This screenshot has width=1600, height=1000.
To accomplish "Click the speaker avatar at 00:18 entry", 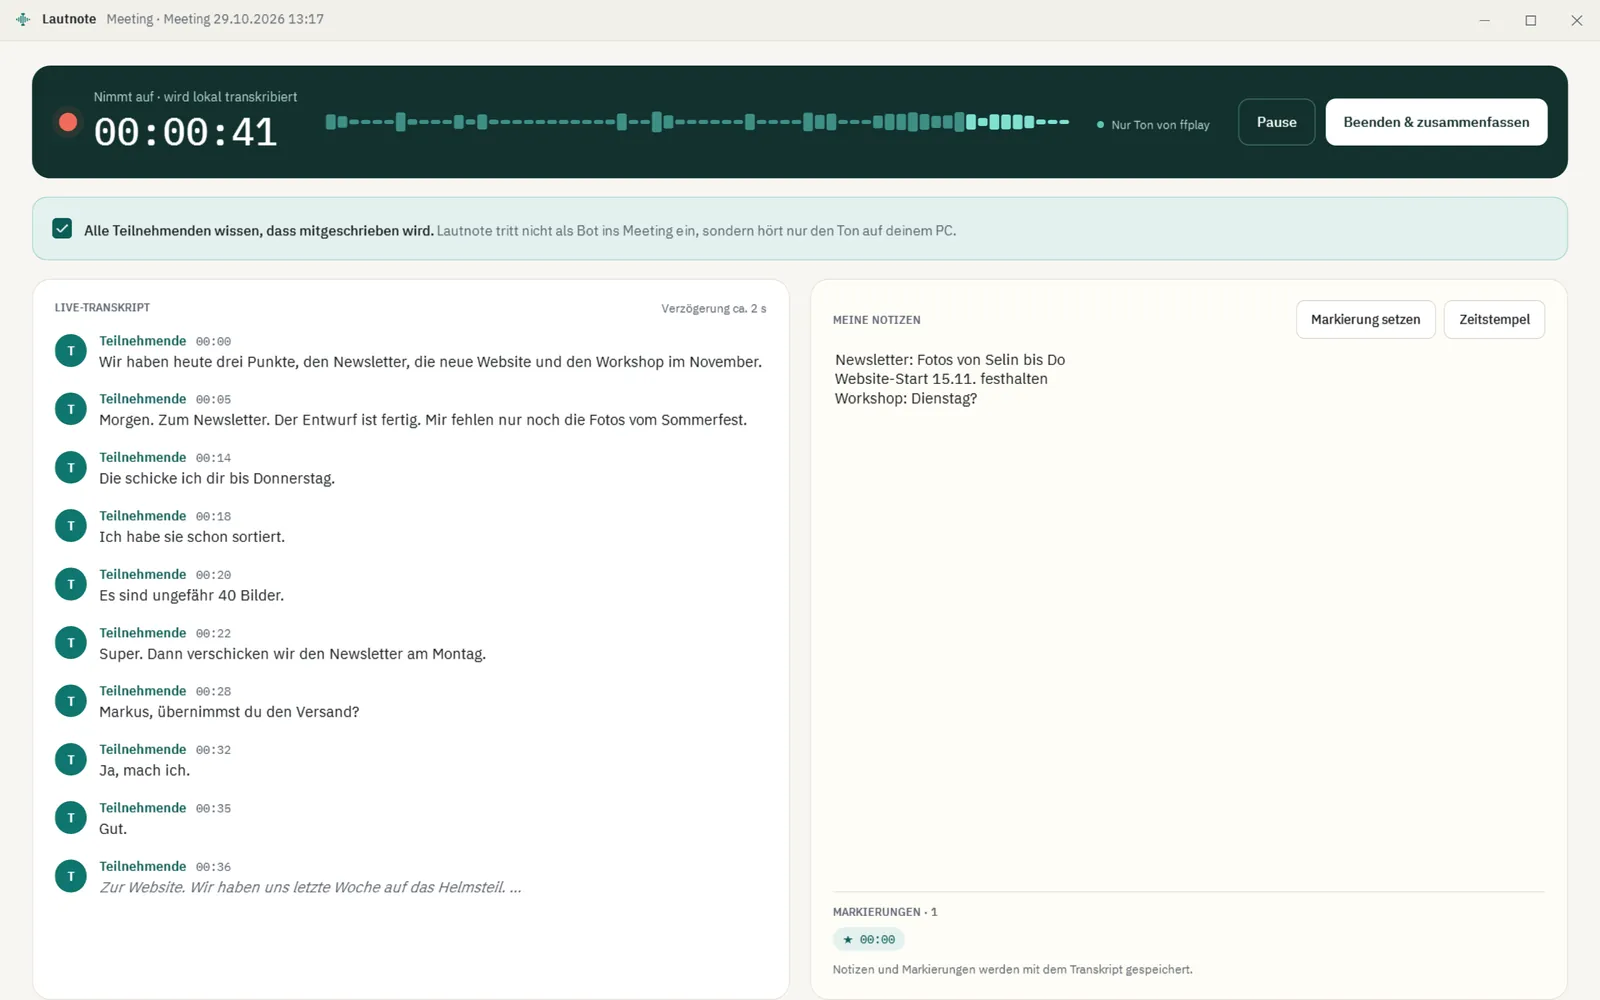I will click(70, 526).
